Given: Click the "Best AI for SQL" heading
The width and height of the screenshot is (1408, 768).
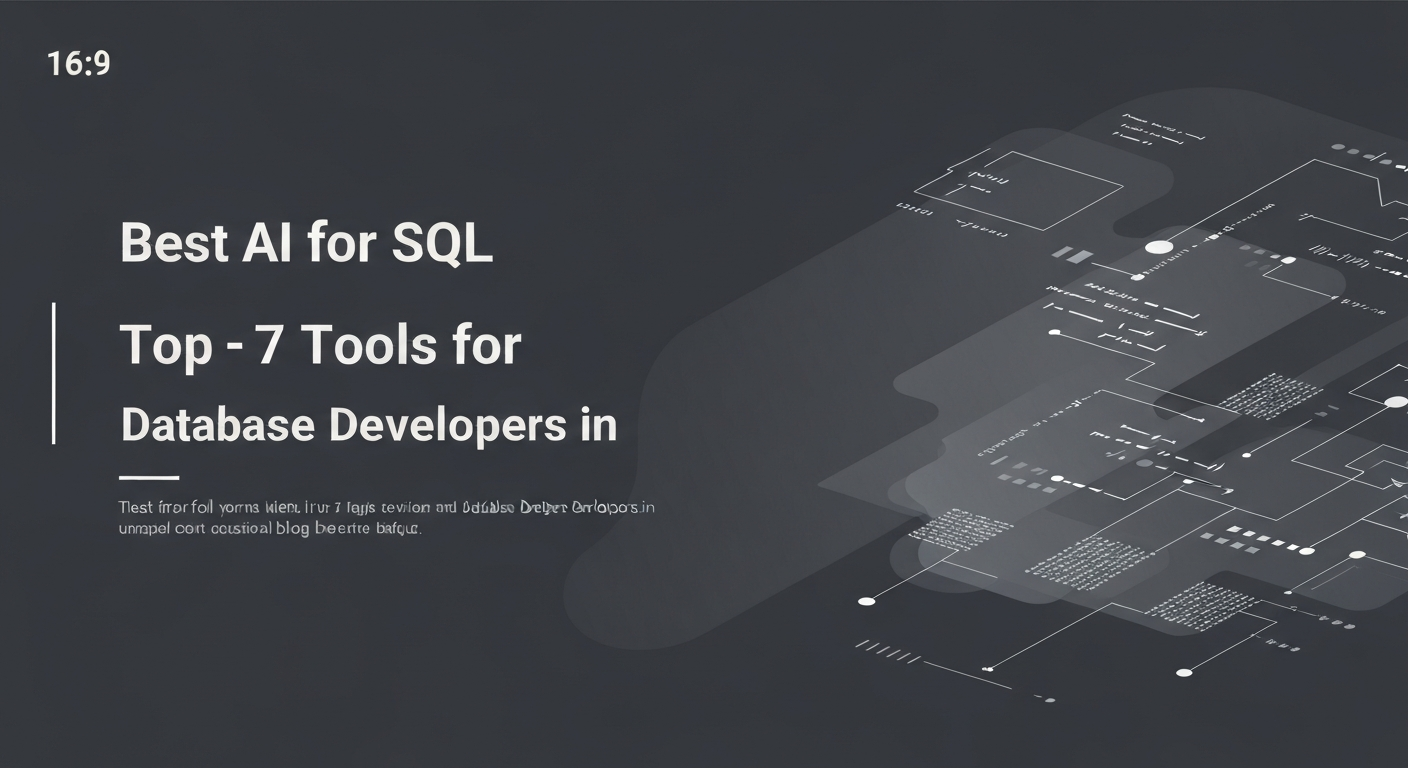Looking at the screenshot, I should coord(306,244).
